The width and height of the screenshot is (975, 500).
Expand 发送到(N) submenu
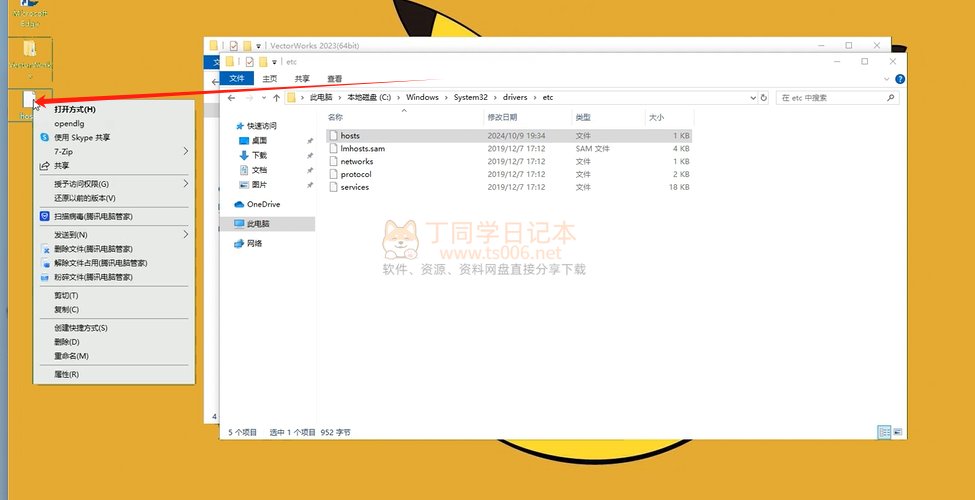click(114, 235)
